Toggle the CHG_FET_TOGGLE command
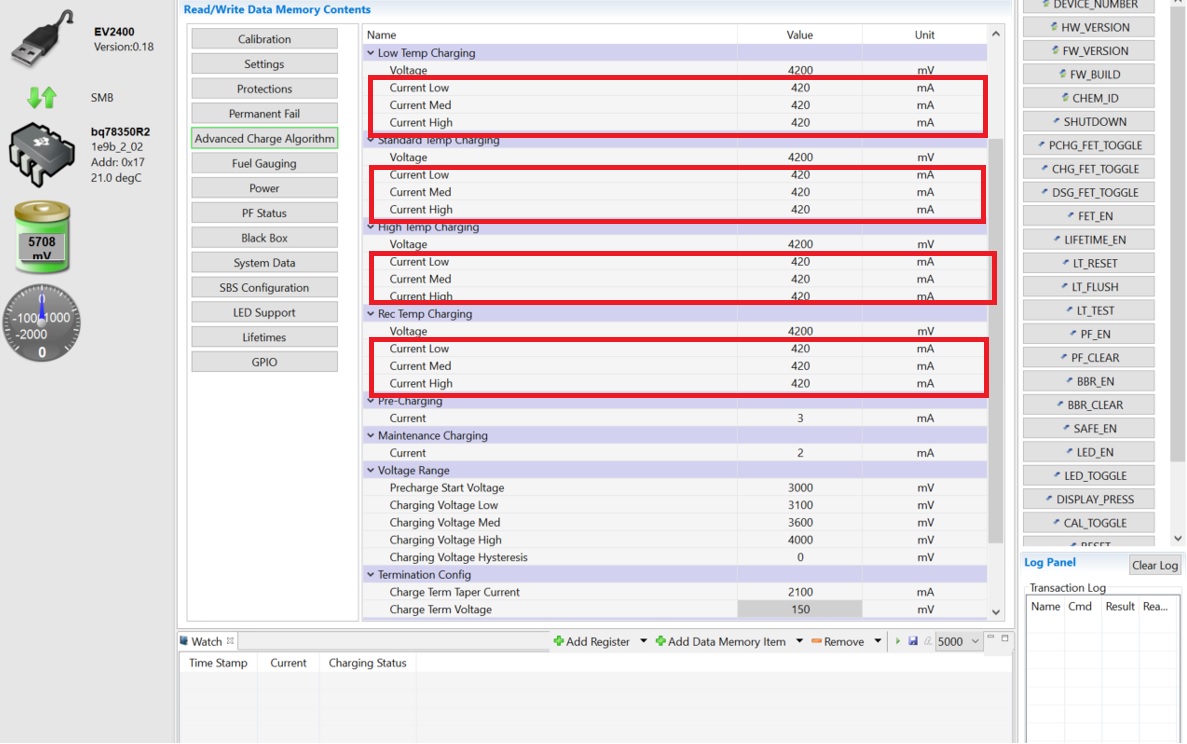Viewport: 1187px width, 744px height. pos(1089,169)
